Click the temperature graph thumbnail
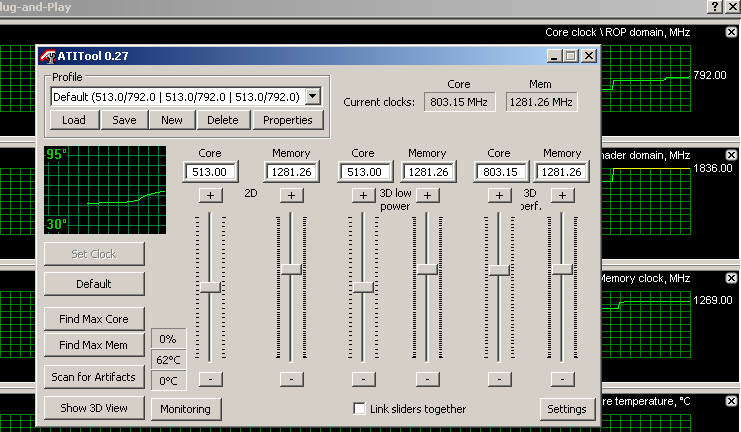Viewport: 741px width, 432px height. (x=105, y=190)
